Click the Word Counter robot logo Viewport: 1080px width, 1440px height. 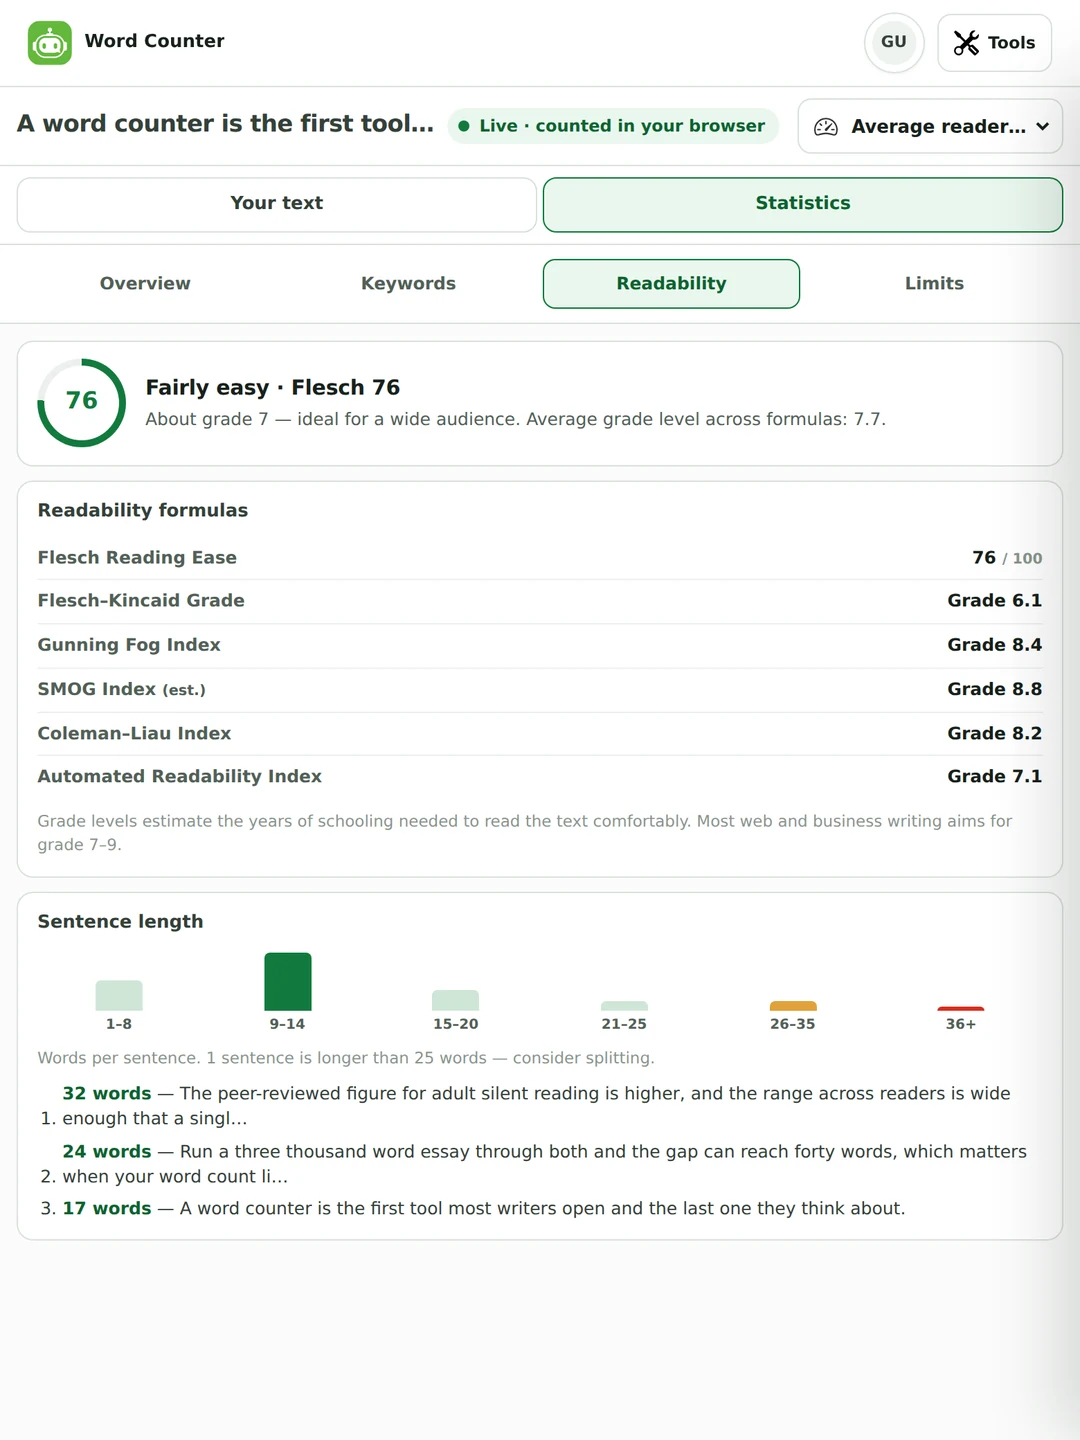point(49,43)
